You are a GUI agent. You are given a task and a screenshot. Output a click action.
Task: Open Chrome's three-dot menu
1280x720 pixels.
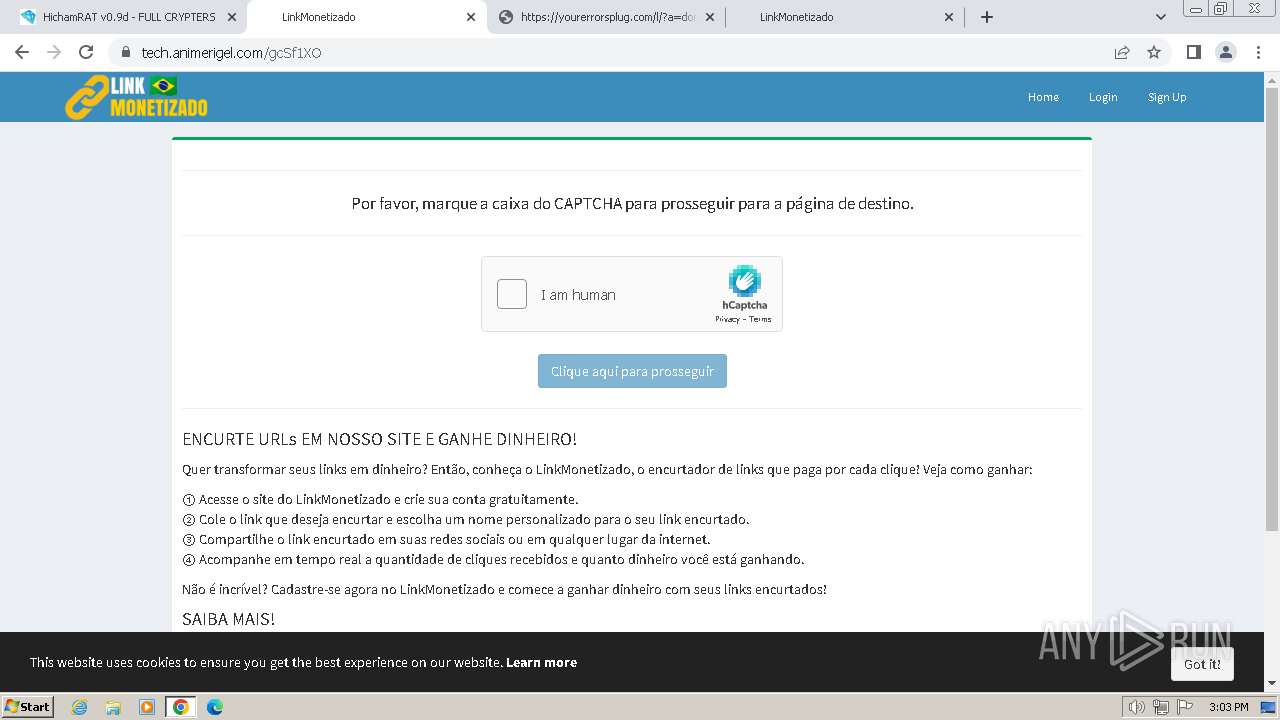[1258, 52]
